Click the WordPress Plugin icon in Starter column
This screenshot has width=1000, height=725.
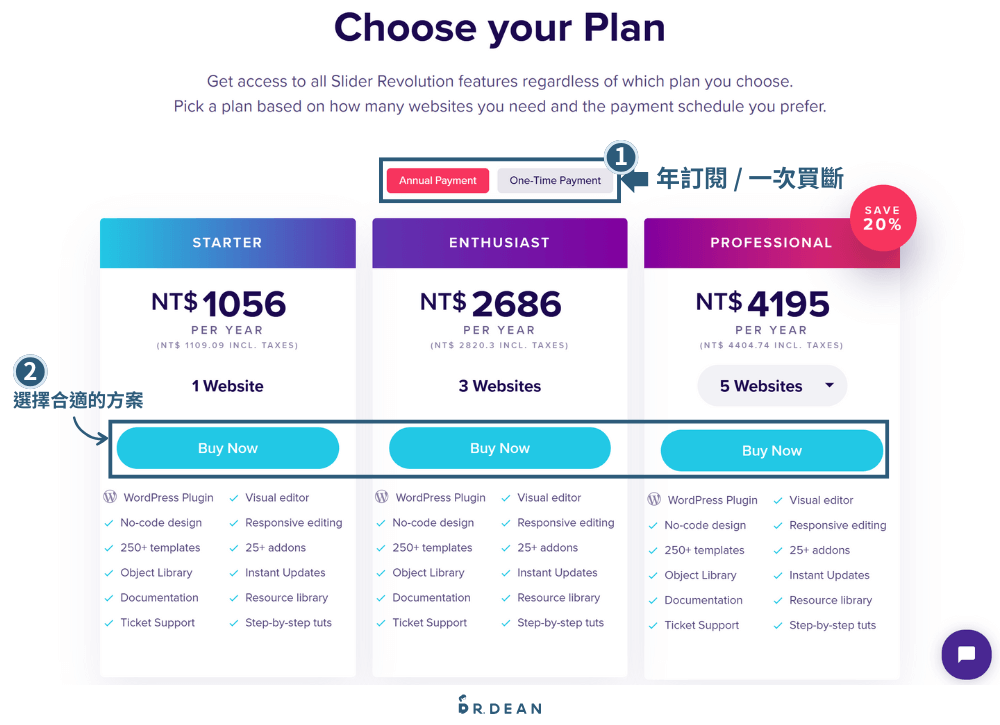111,497
